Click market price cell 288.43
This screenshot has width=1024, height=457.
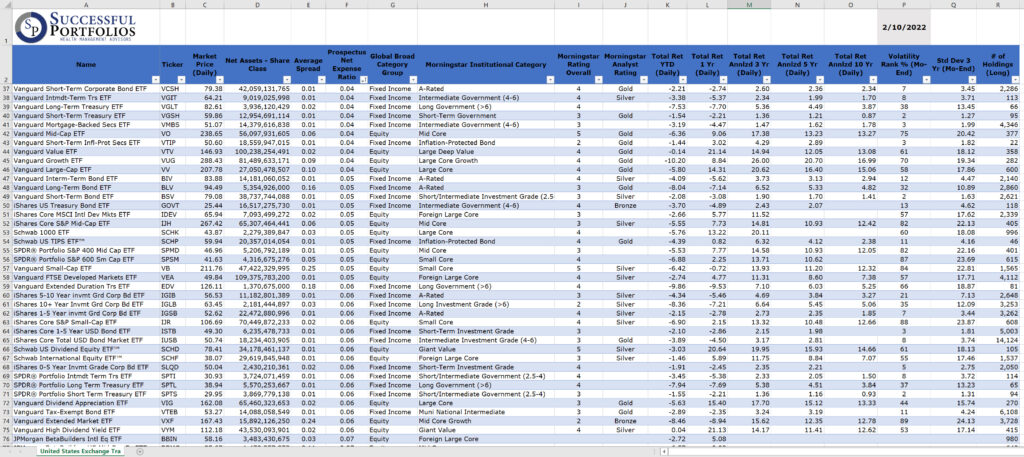tap(205, 160)
